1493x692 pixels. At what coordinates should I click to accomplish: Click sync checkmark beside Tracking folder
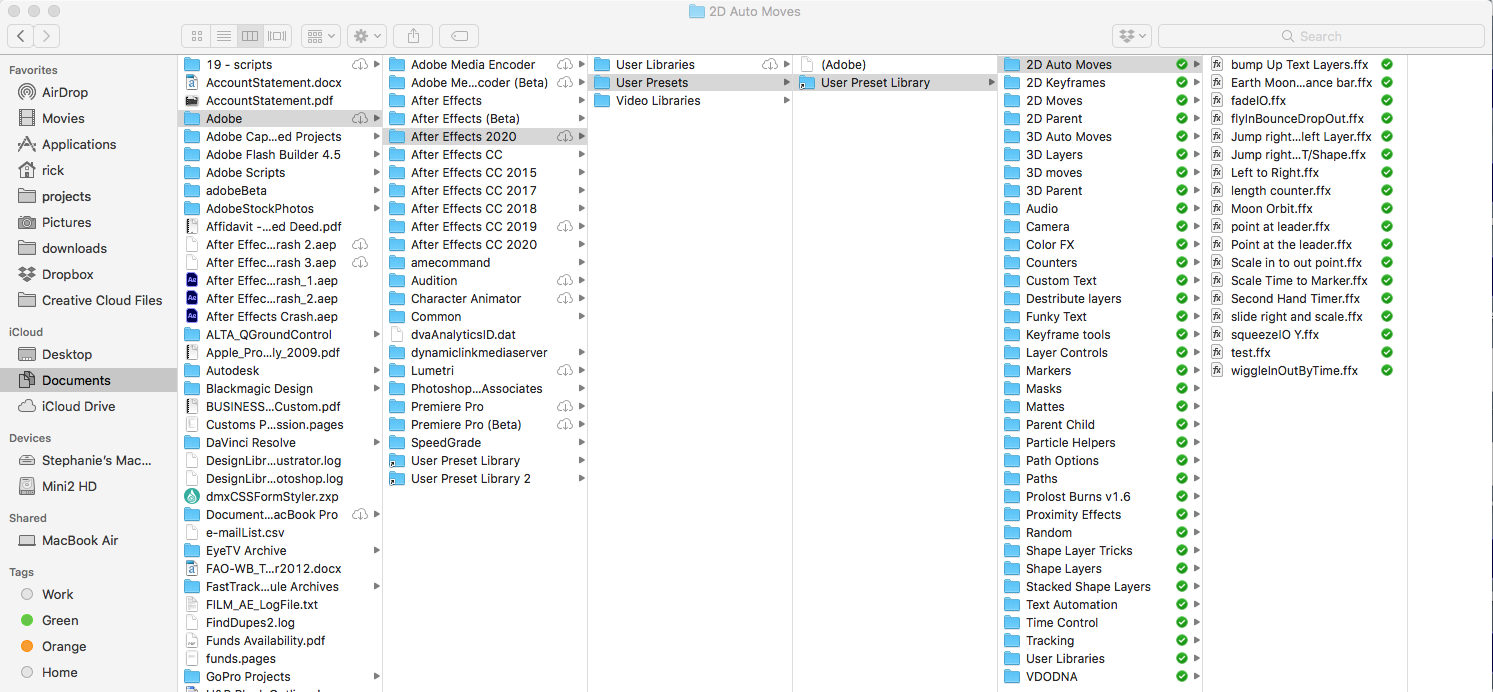(1181, 640)
